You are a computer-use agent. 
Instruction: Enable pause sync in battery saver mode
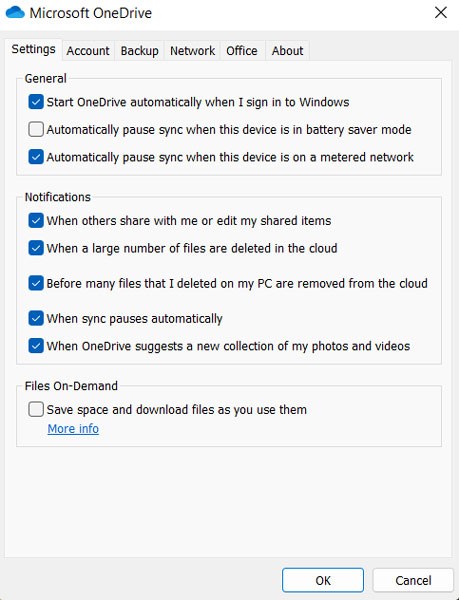[x=36, y=129]
